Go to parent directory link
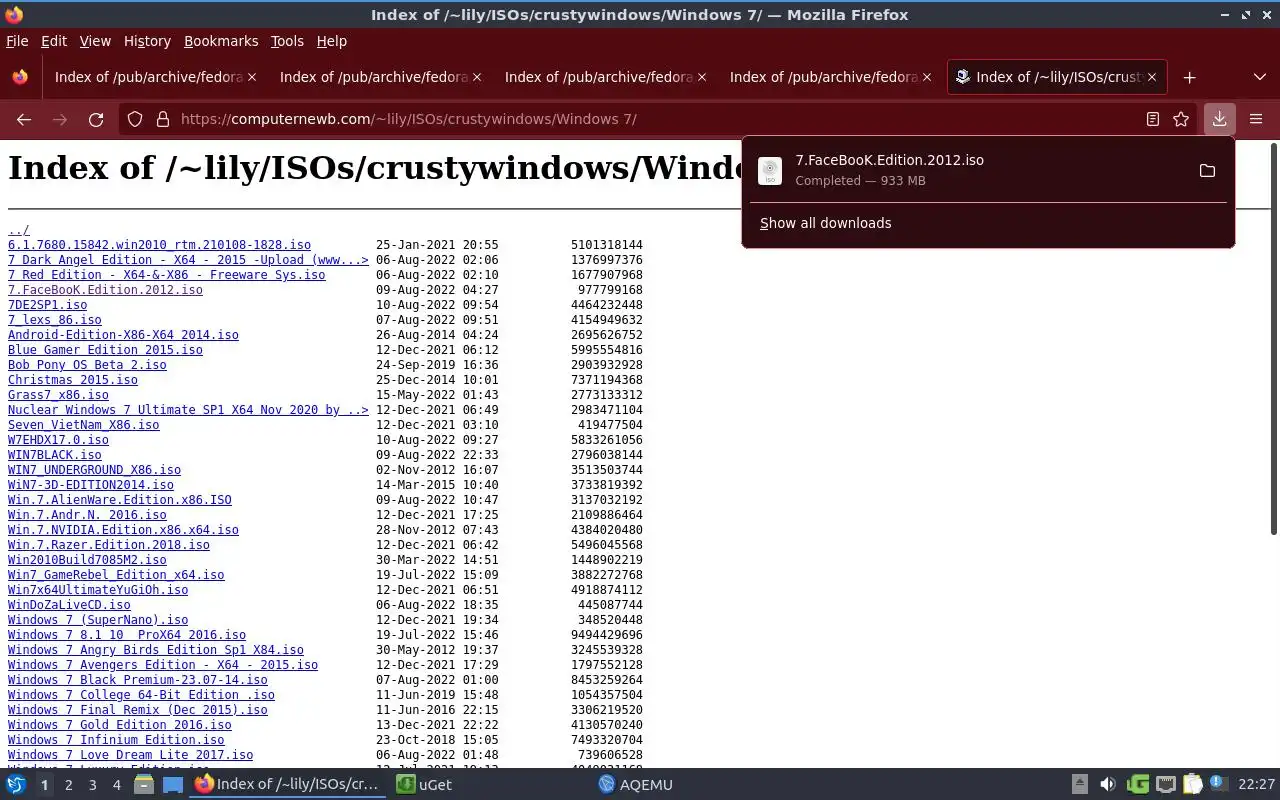The height and width of the screenshot is (800, 1280). click(19, 230)
